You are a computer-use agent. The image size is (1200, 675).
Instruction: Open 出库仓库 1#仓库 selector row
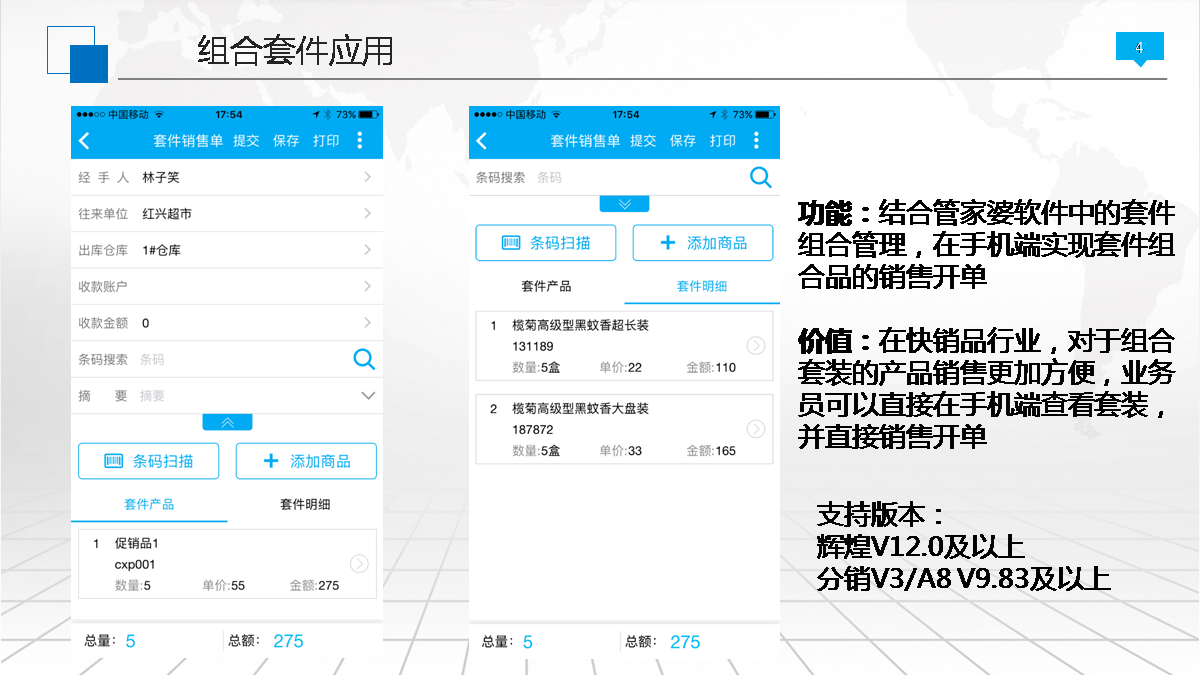coord(226,250)
